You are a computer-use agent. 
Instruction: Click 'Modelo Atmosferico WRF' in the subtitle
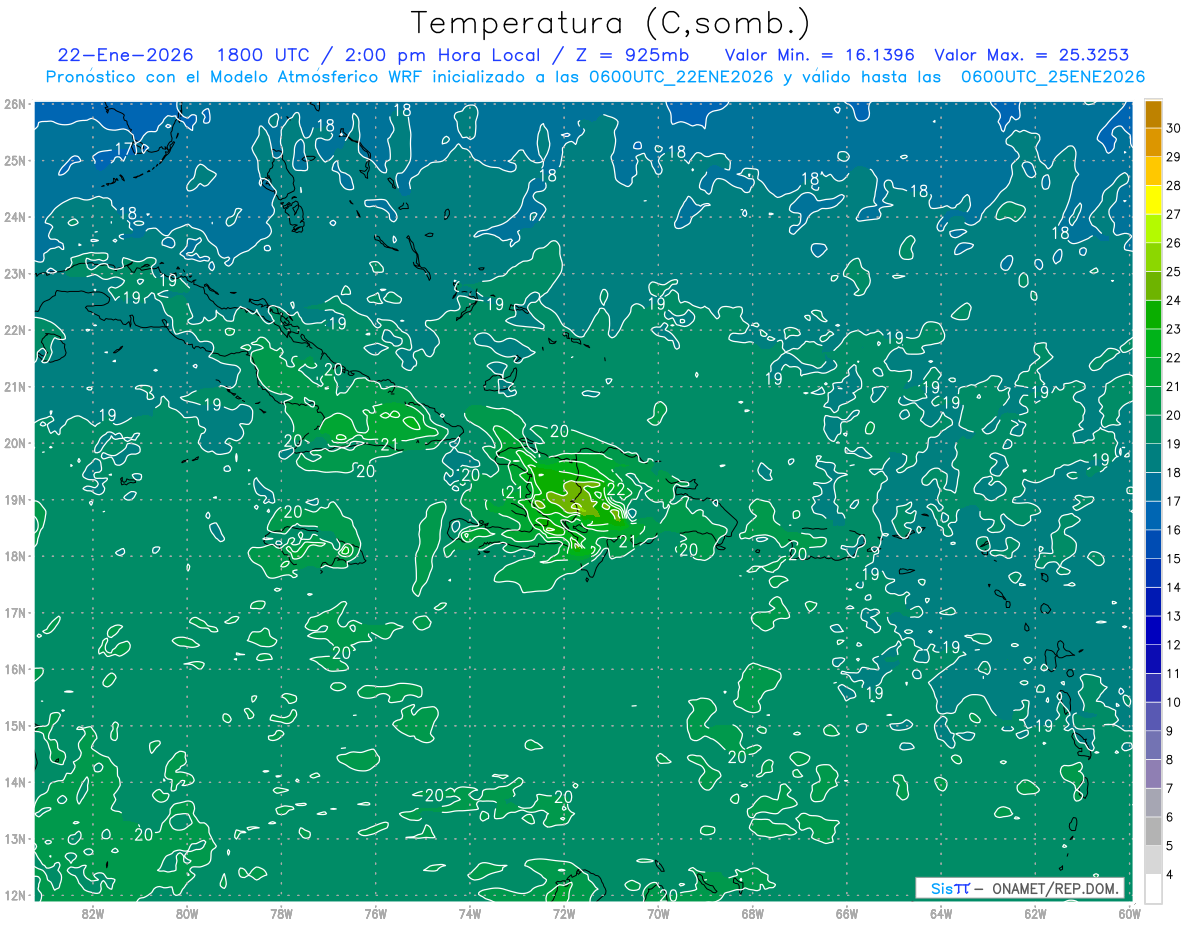[x=319, y=77]
